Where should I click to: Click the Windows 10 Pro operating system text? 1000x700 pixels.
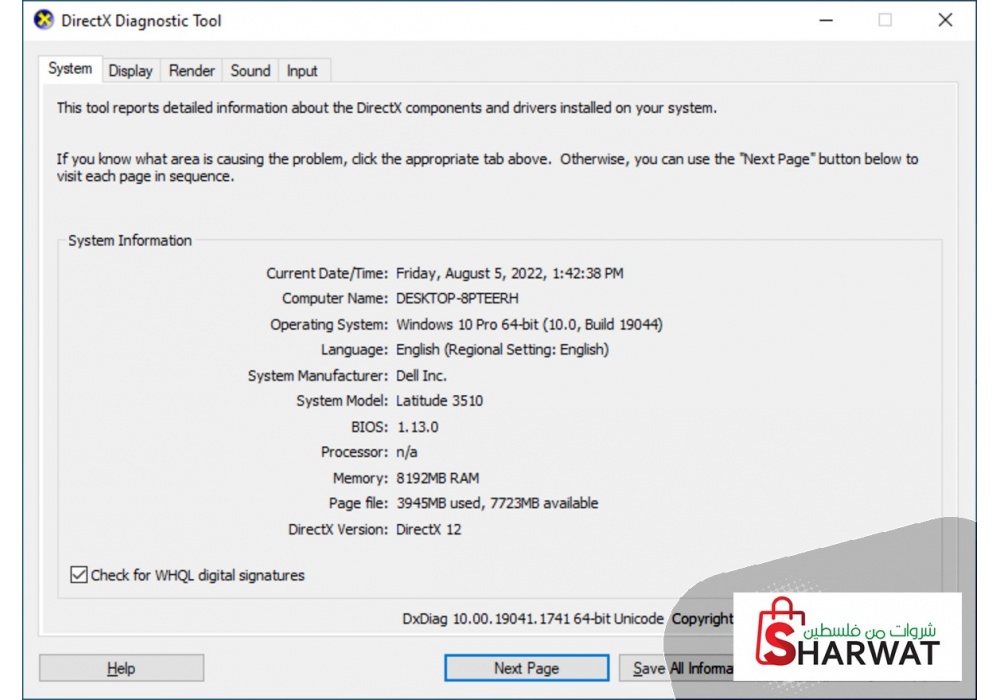pyautogui.click(x=529, y=324)
